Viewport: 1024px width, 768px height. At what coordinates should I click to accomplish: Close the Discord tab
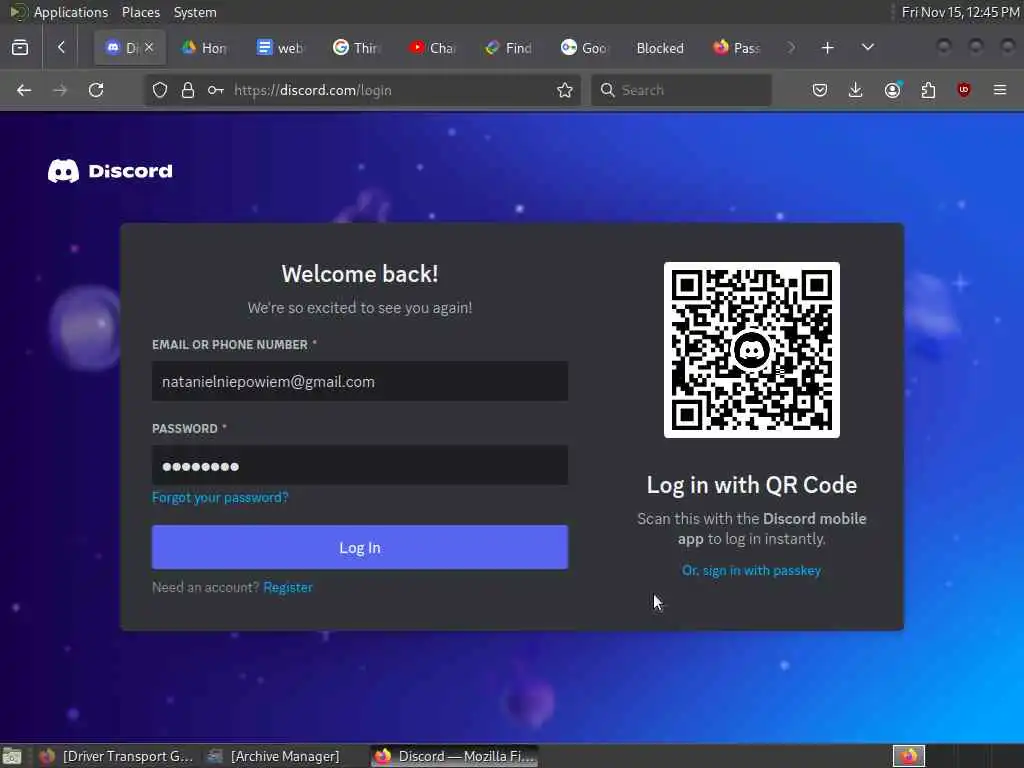click(149, 47)
